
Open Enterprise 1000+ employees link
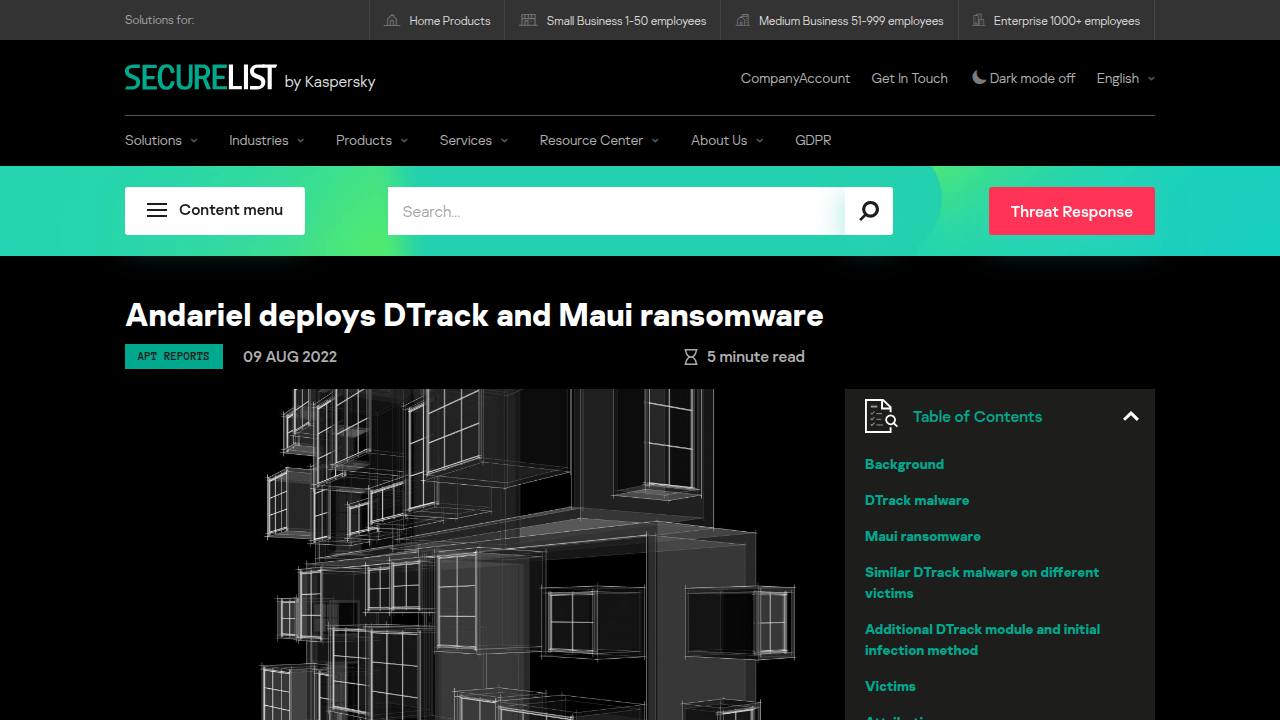1056,20
